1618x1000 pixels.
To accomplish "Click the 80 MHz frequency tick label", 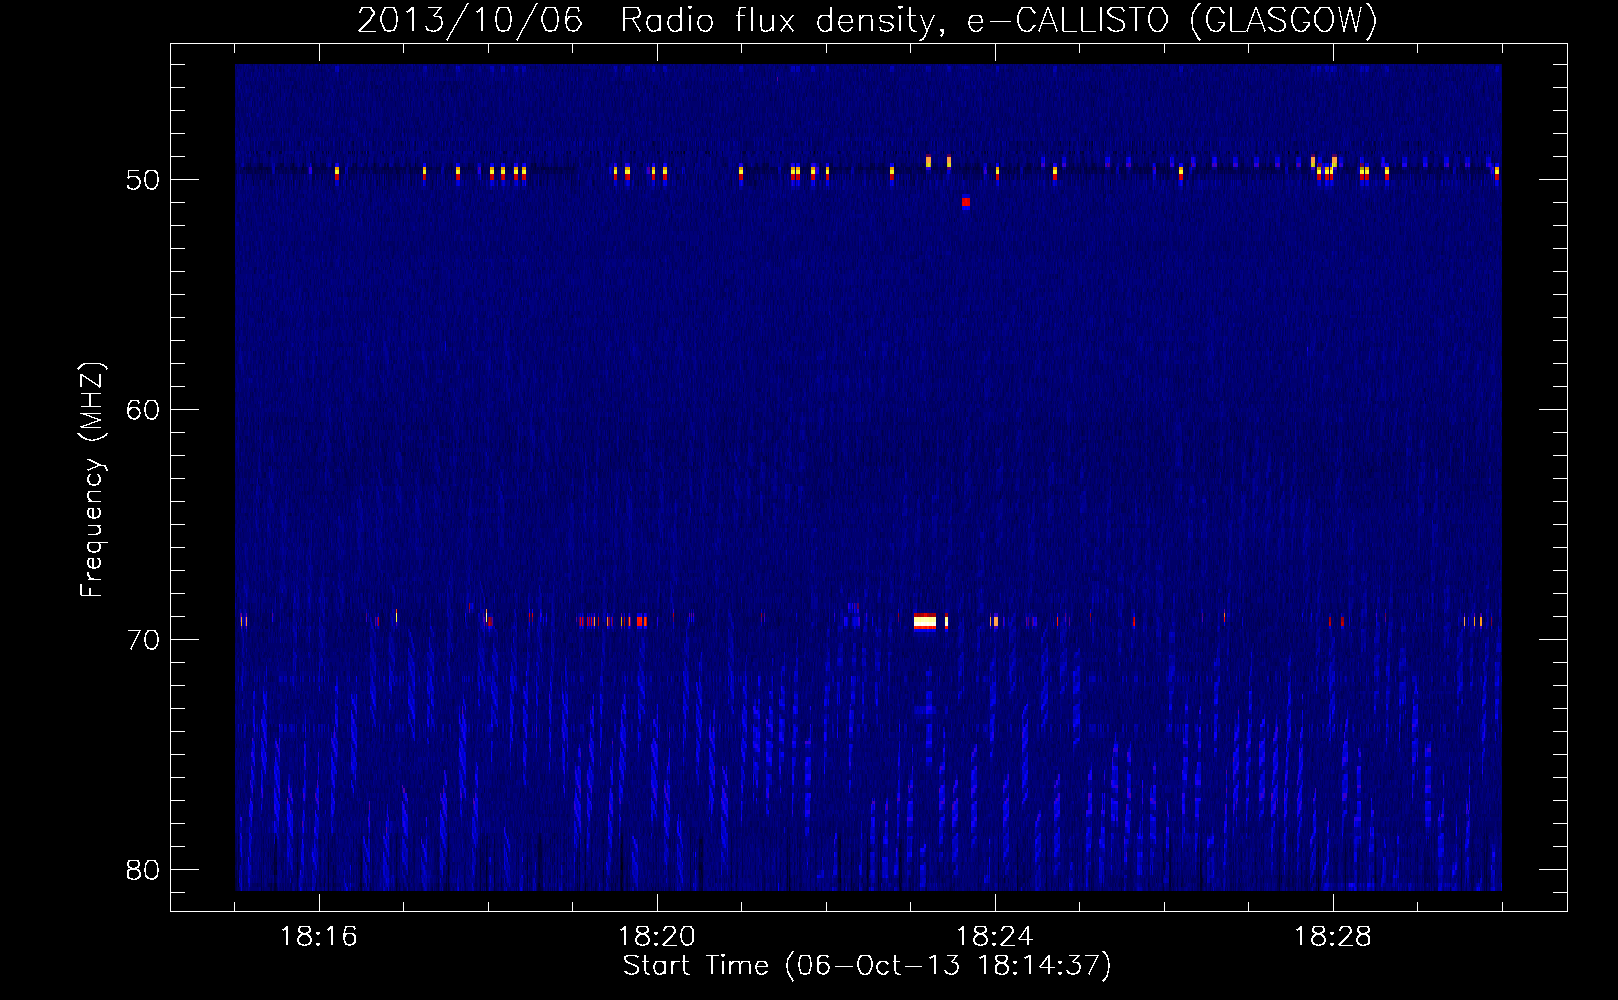I will click(x=143, y=870).
